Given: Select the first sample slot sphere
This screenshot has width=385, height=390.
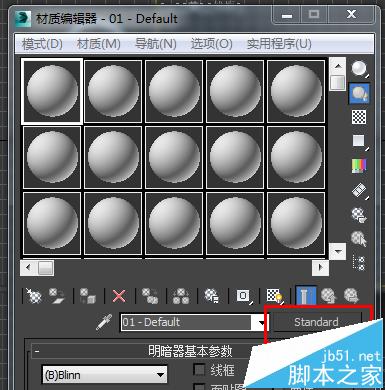Looking at the screenshot, I should pos(52,91).
